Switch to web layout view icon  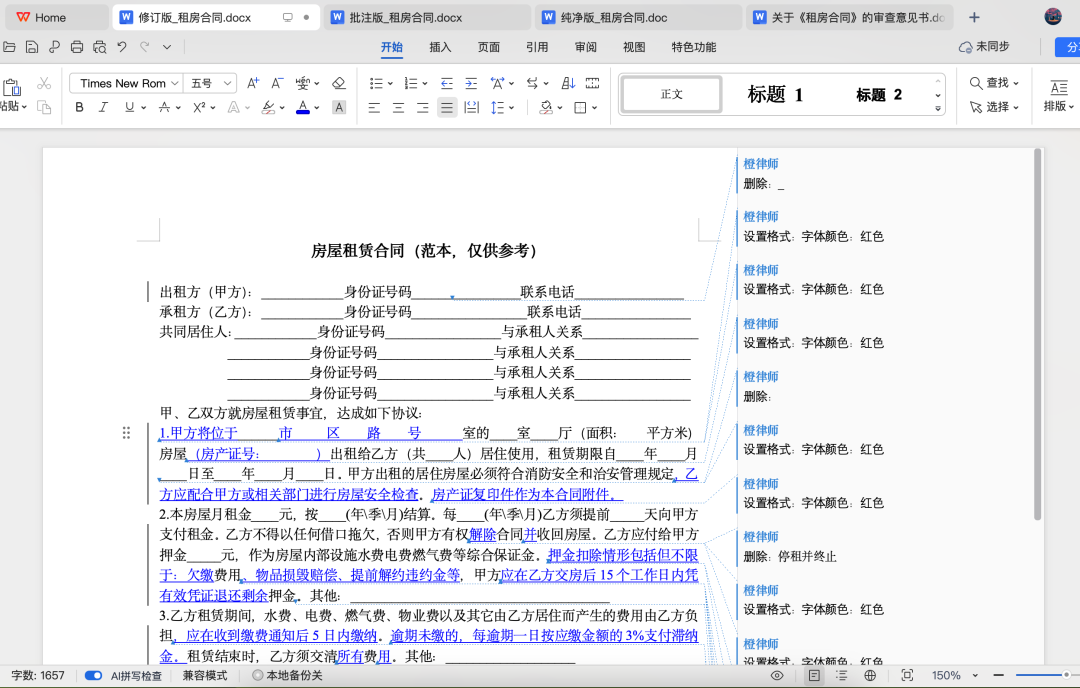pyautogui.click(x=870, y=676)
